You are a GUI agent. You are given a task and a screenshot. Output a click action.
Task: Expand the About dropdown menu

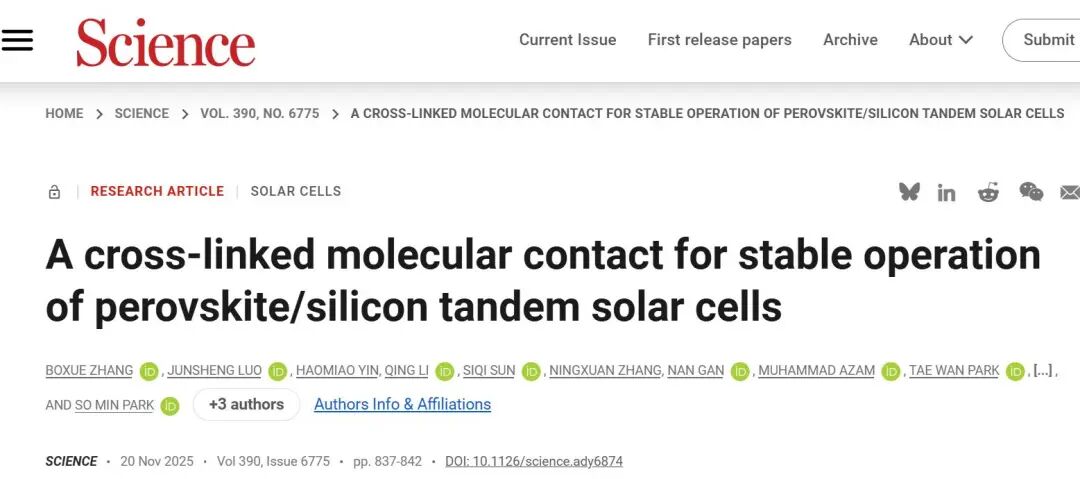coord(940,40)
